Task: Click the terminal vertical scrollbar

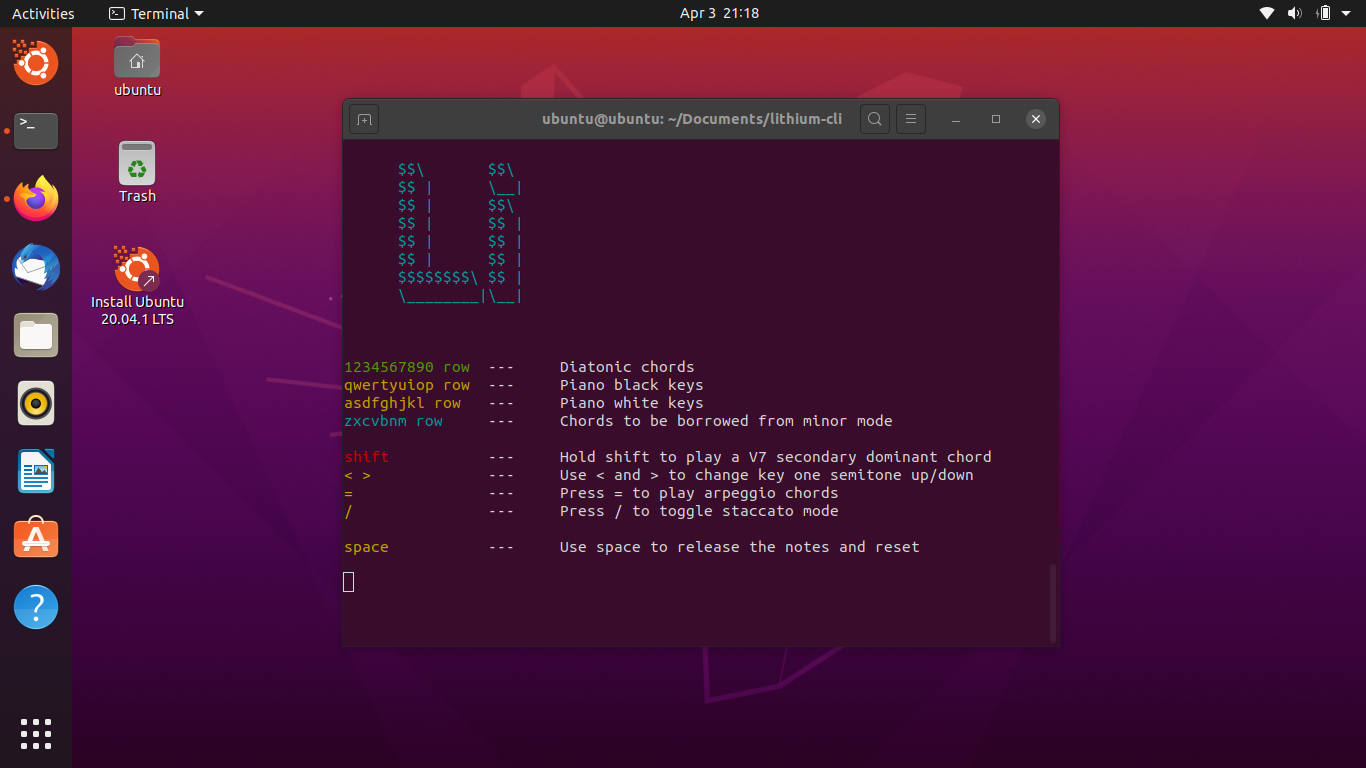Action: (1052, 603)
